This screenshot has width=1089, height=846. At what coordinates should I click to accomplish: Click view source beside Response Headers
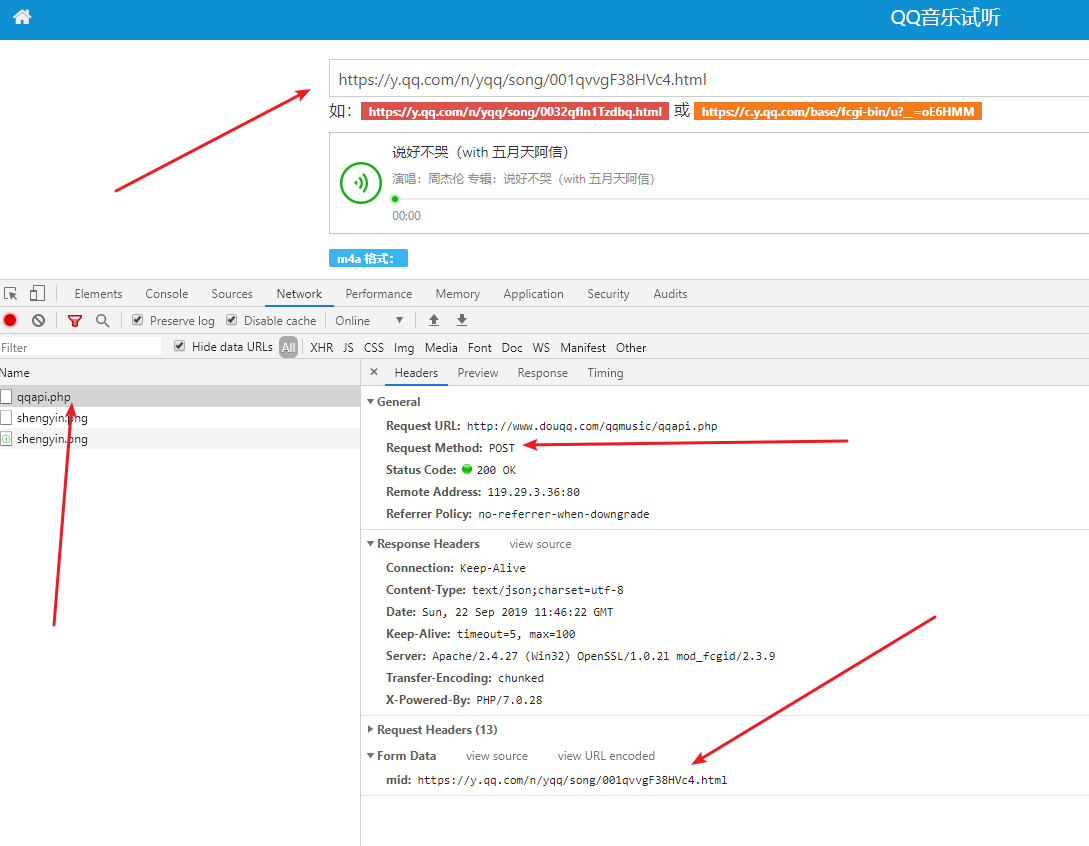540,544
